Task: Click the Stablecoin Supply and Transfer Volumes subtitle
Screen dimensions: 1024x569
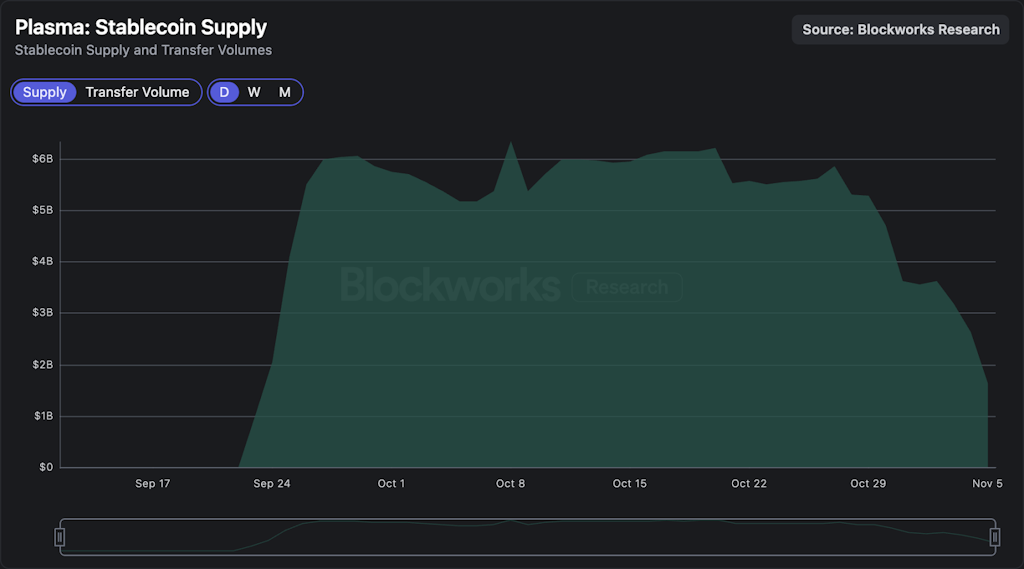Action: (x=143, y=50)
